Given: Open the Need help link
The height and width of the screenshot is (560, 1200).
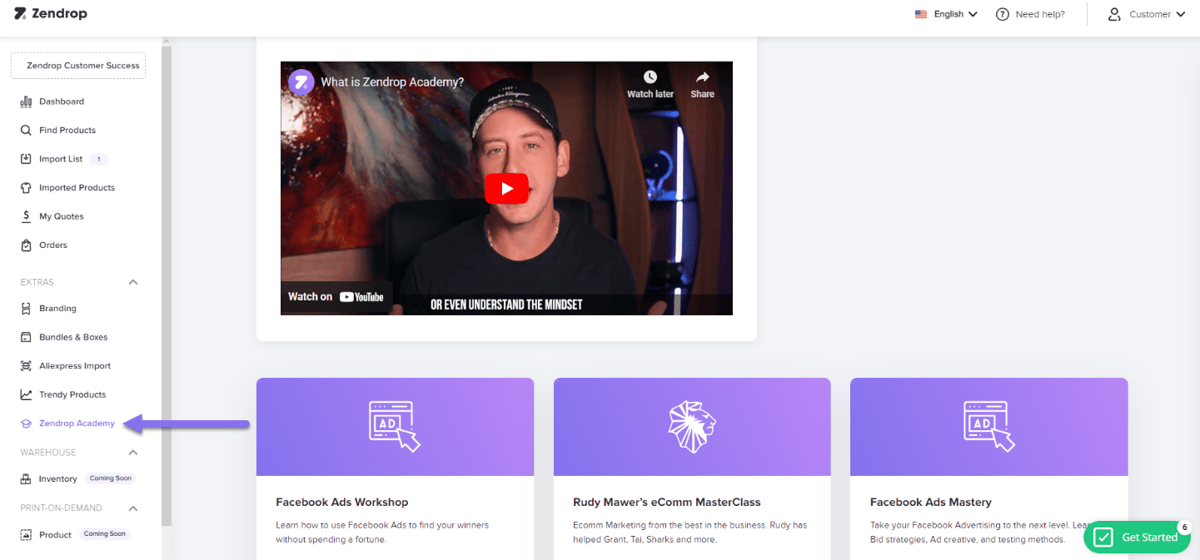Looking at the screenshot, I should pyautogui.click(x=1040, y=14).
